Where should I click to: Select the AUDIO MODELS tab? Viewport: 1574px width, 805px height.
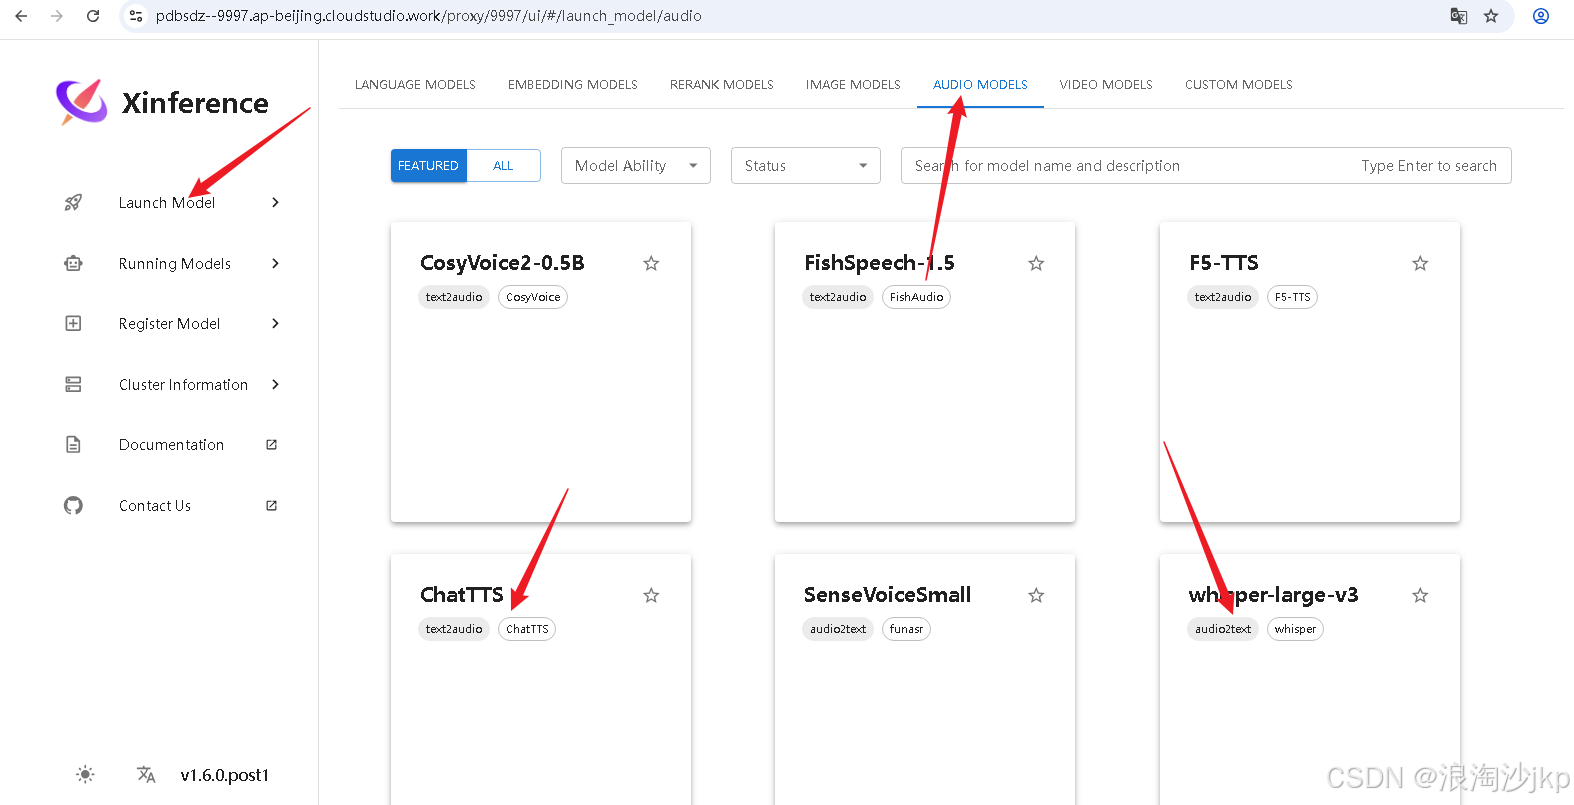[x=980, y=84]
